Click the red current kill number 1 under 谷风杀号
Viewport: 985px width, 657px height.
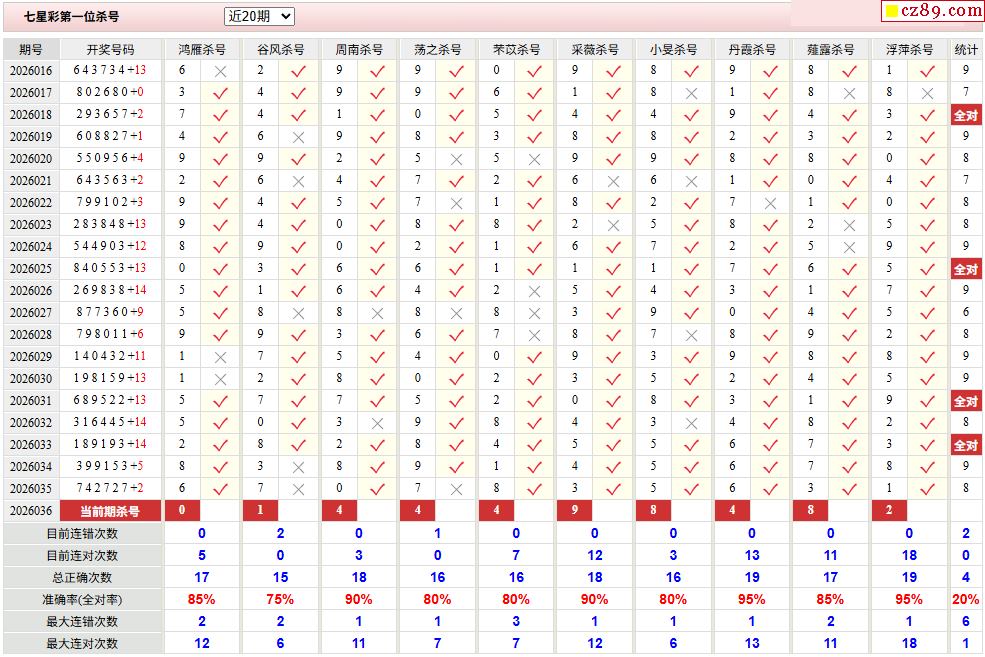coord(261,511)
